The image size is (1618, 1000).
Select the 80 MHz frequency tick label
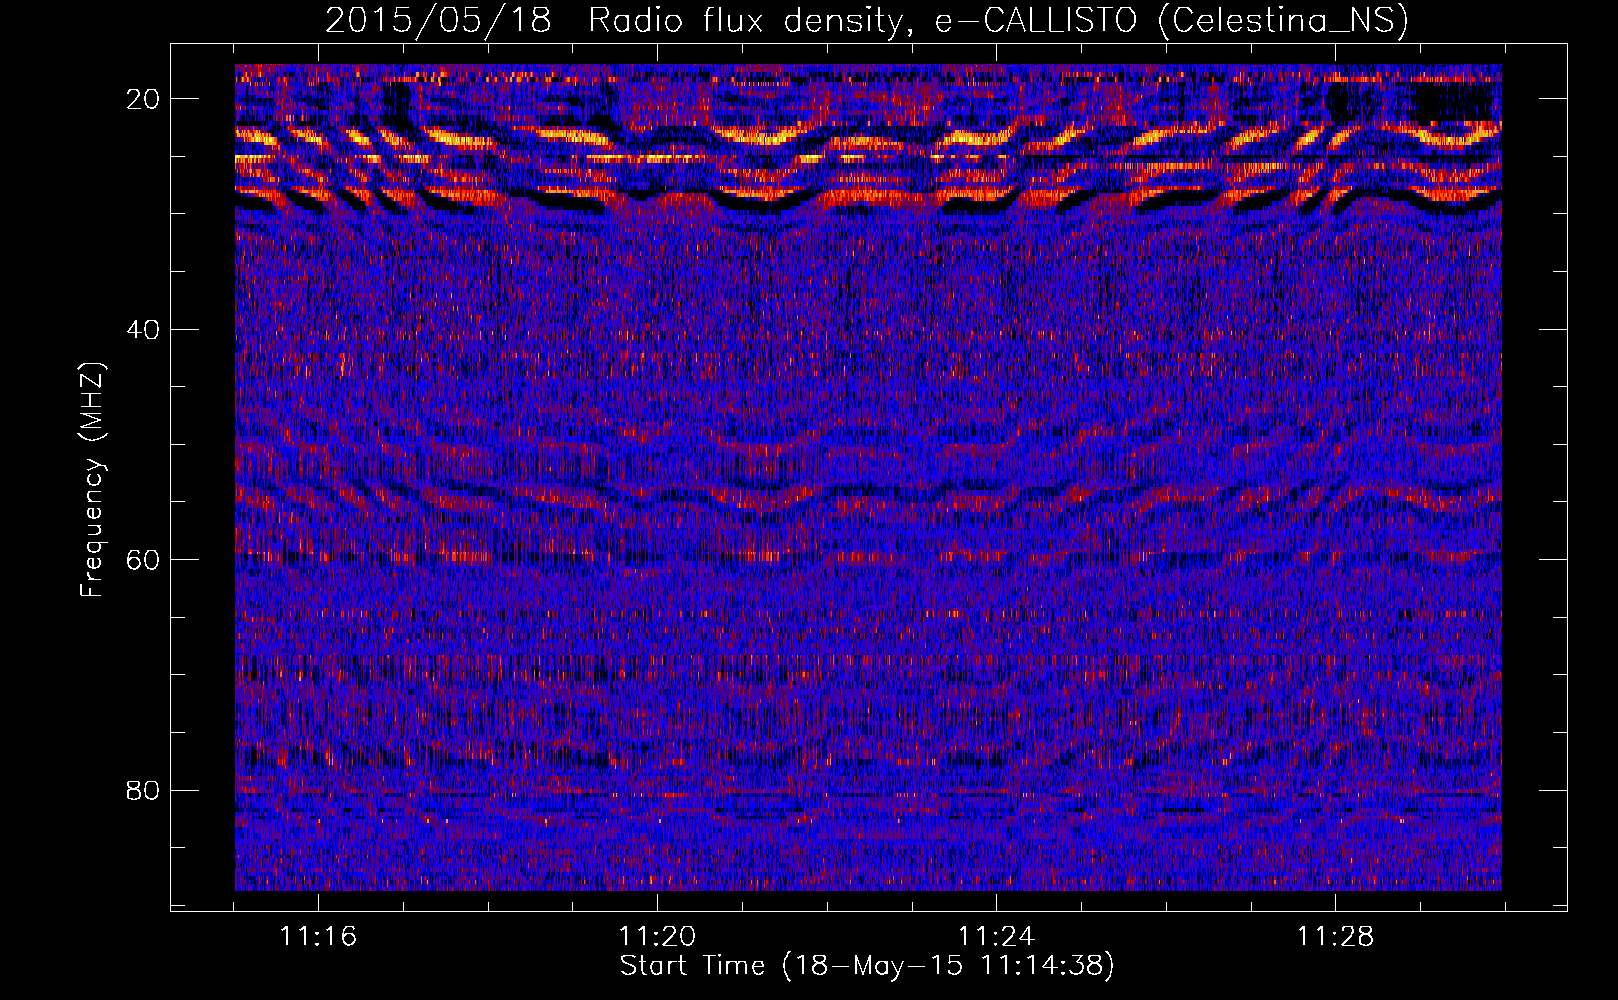point(144,791)
